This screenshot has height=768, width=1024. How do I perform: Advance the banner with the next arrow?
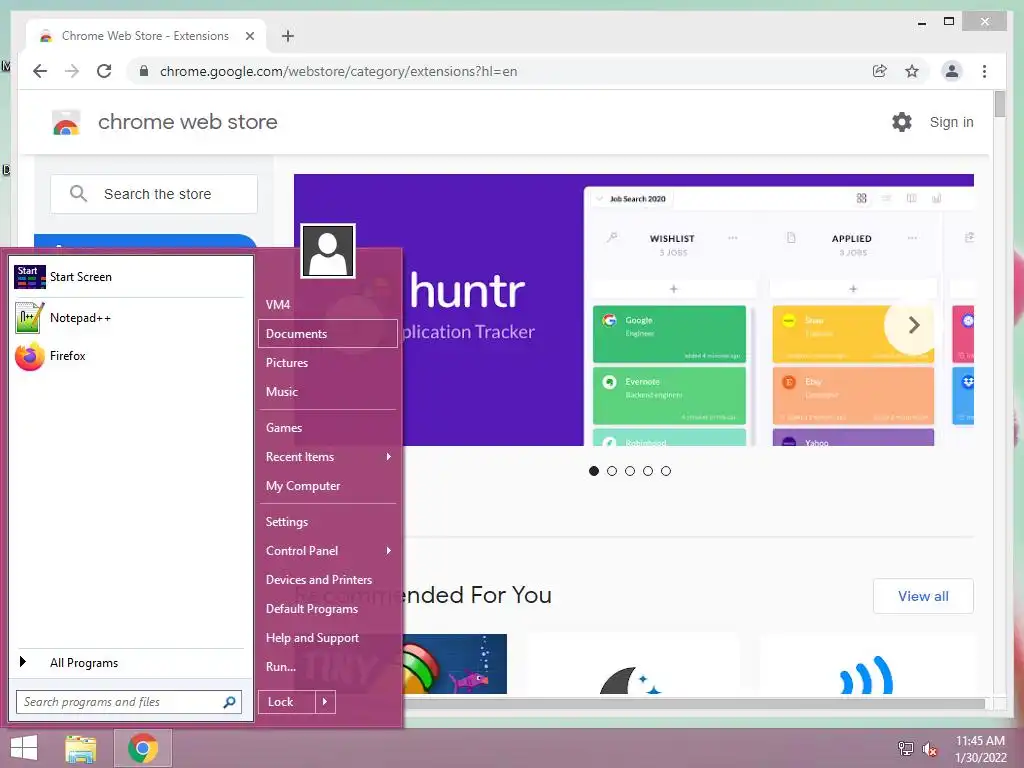coord(913,325)
